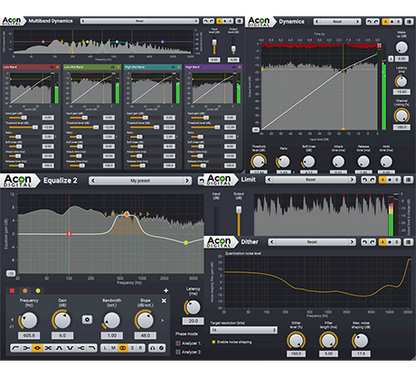416x376 pixels.
Task: Select the V-shaped notch filter icon
Action: (x=70, y=348)
